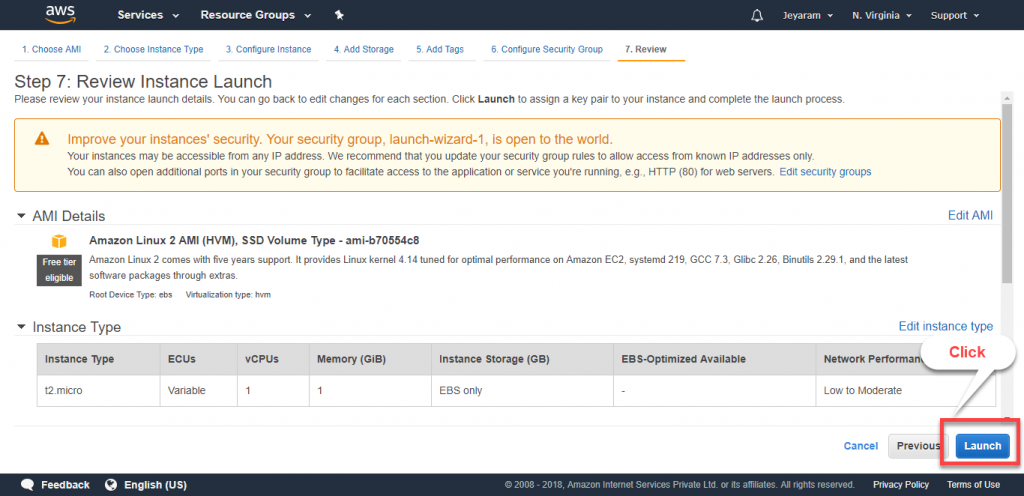Open the Jeyaram account dropdown
Image resolution: width=1024 pixels, height=496 pixels.
point(808,16)
